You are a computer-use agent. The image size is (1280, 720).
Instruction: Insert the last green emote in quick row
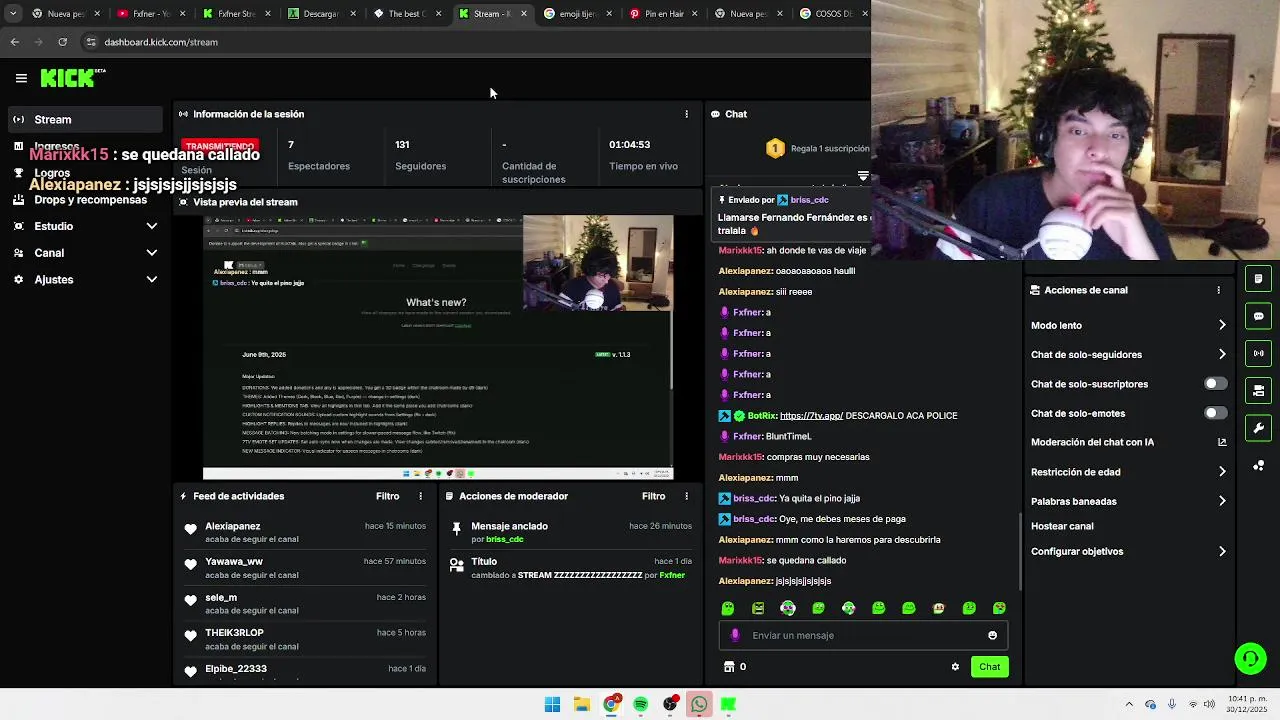(999, 608)
